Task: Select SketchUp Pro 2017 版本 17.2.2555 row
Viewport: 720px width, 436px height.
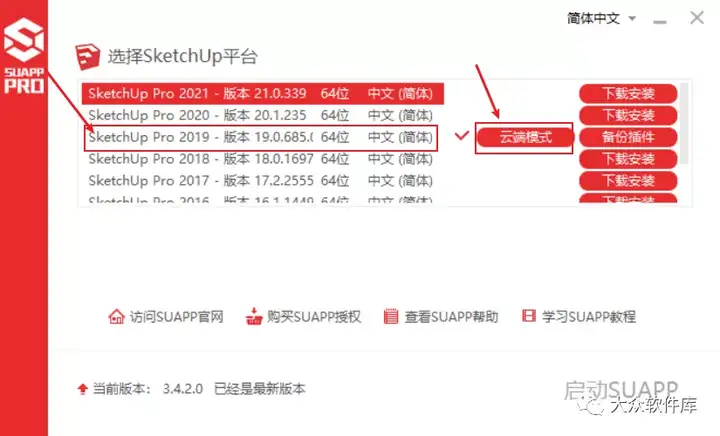Action: 262,180
